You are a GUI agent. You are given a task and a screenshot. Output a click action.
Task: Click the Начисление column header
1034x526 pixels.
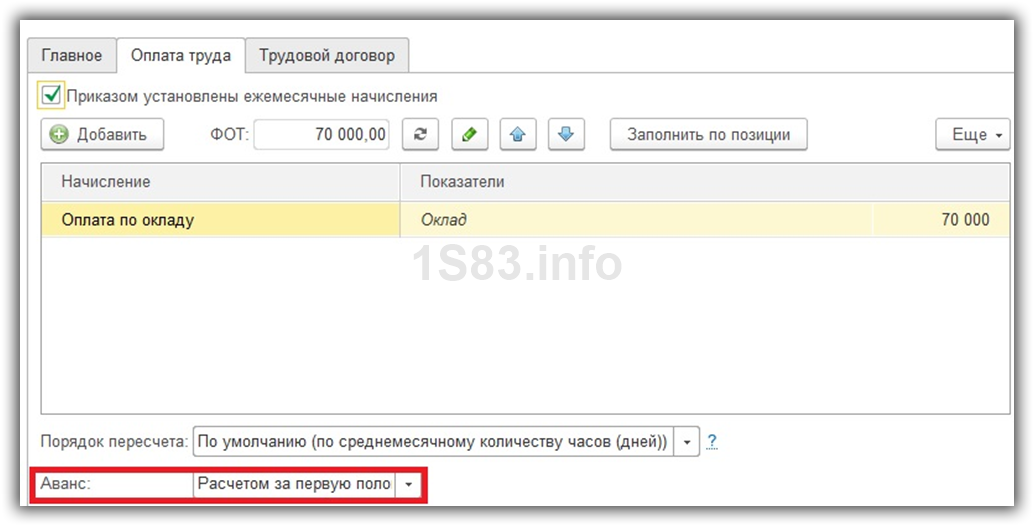click(x=220, y=182)
